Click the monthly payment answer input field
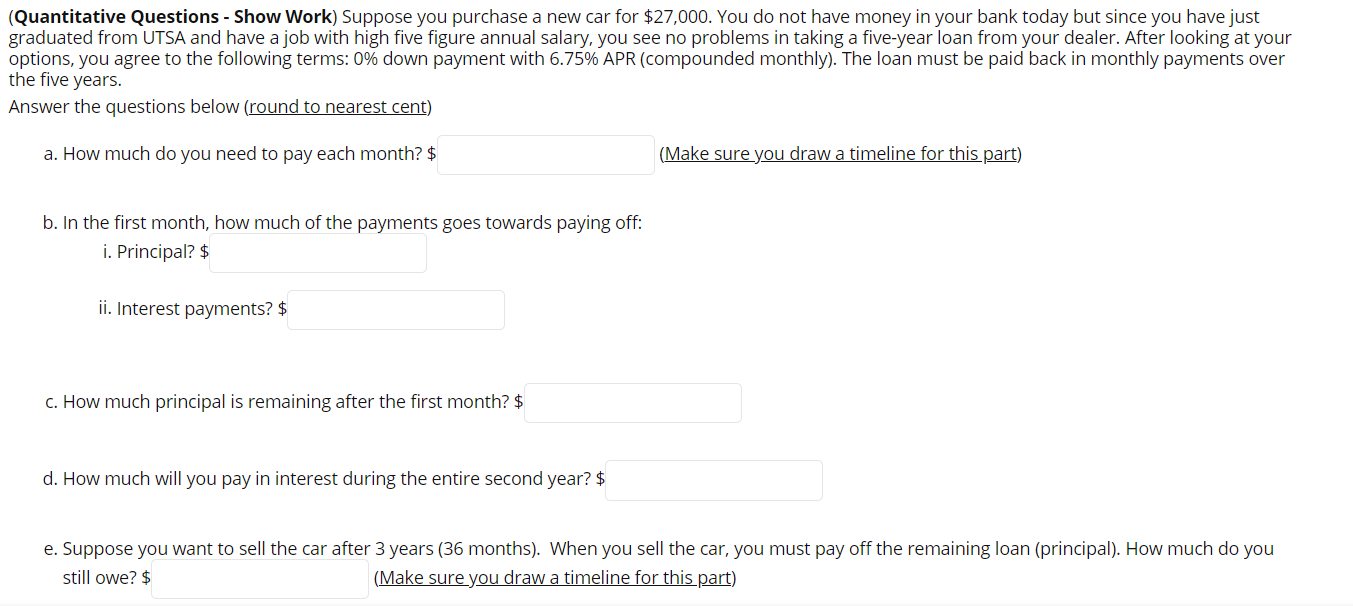 [545, 154]
